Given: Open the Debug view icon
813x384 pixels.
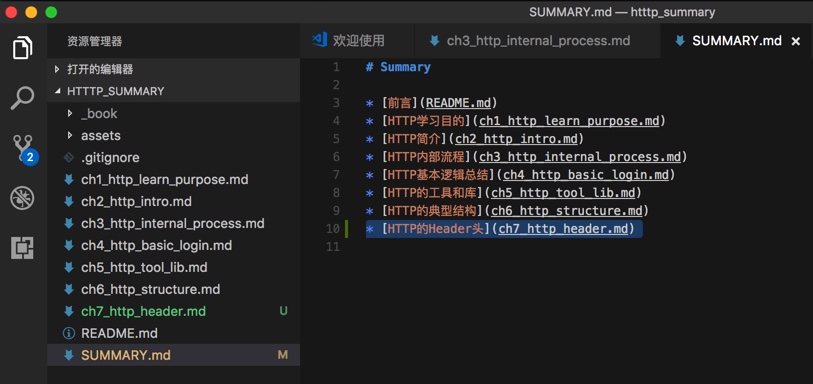Looking at the screenshot, I should [x=22, y=198].
